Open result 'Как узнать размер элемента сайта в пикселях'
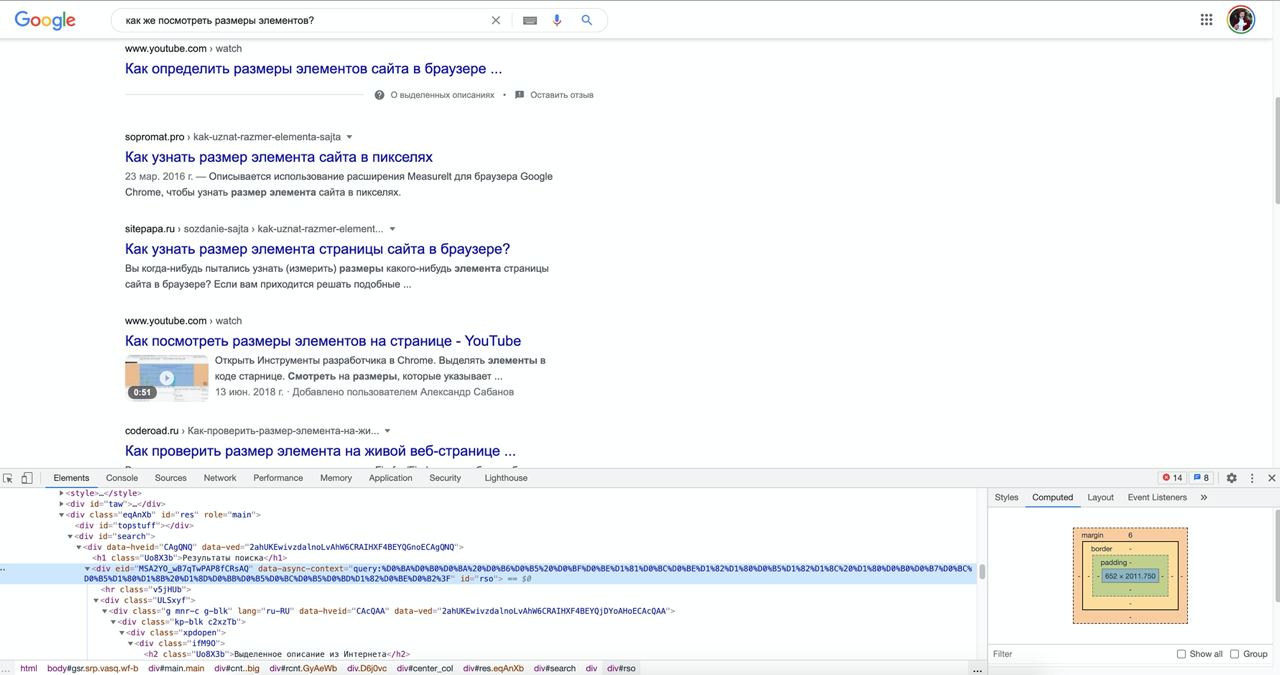Screen dimensions: 1280x675 (x=279, y=157)
